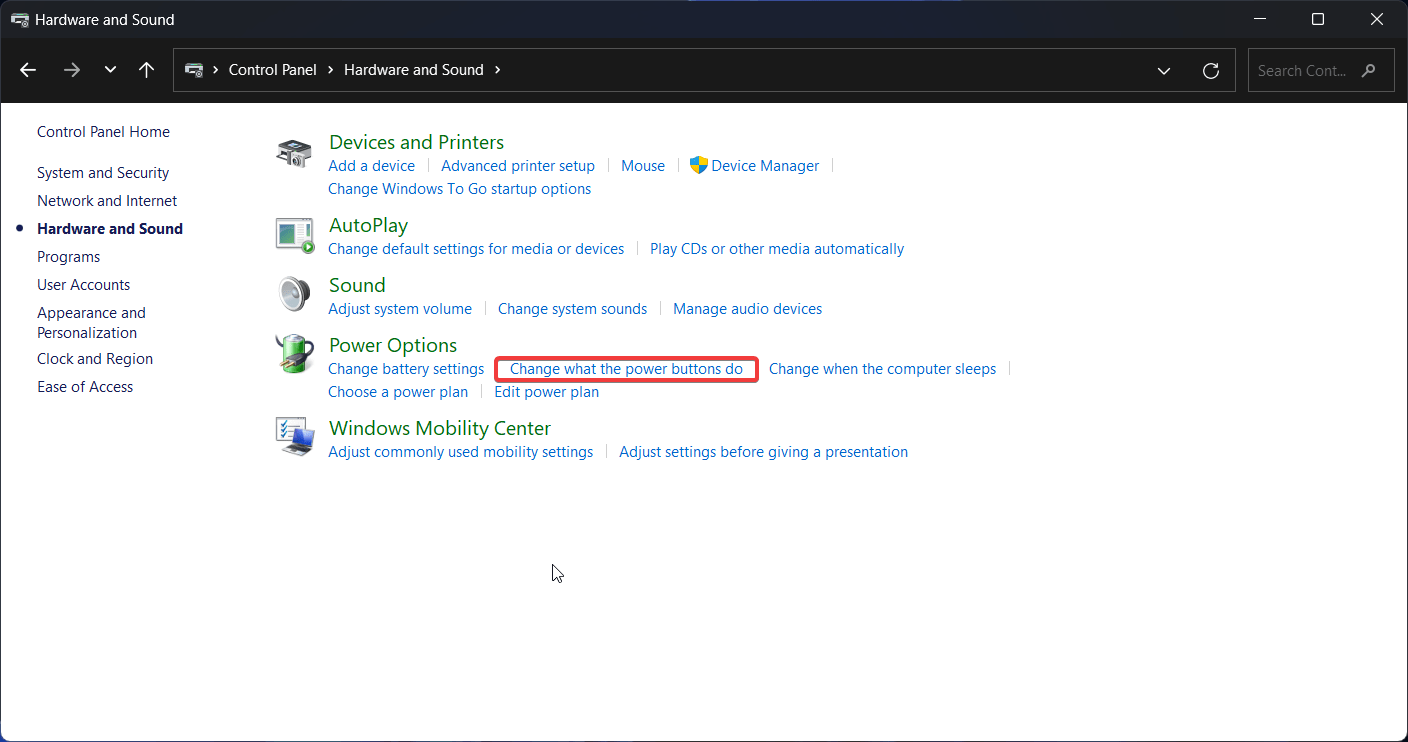Click the search magnifier icon
The width and height of the screenshot is (1408, 742).
tap(1369, 70)
